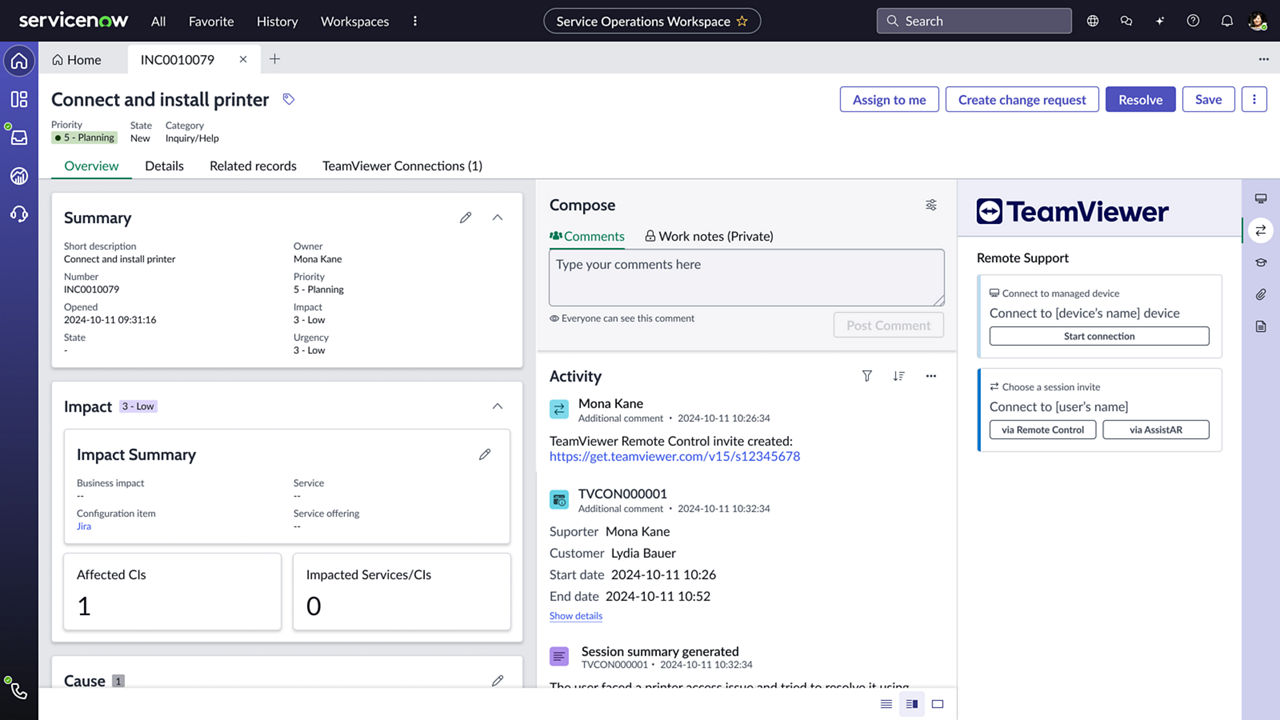Viewport: 1280px width, 720px height.
Task: Open the document icon in right rail
Action: coord(1261,326)
